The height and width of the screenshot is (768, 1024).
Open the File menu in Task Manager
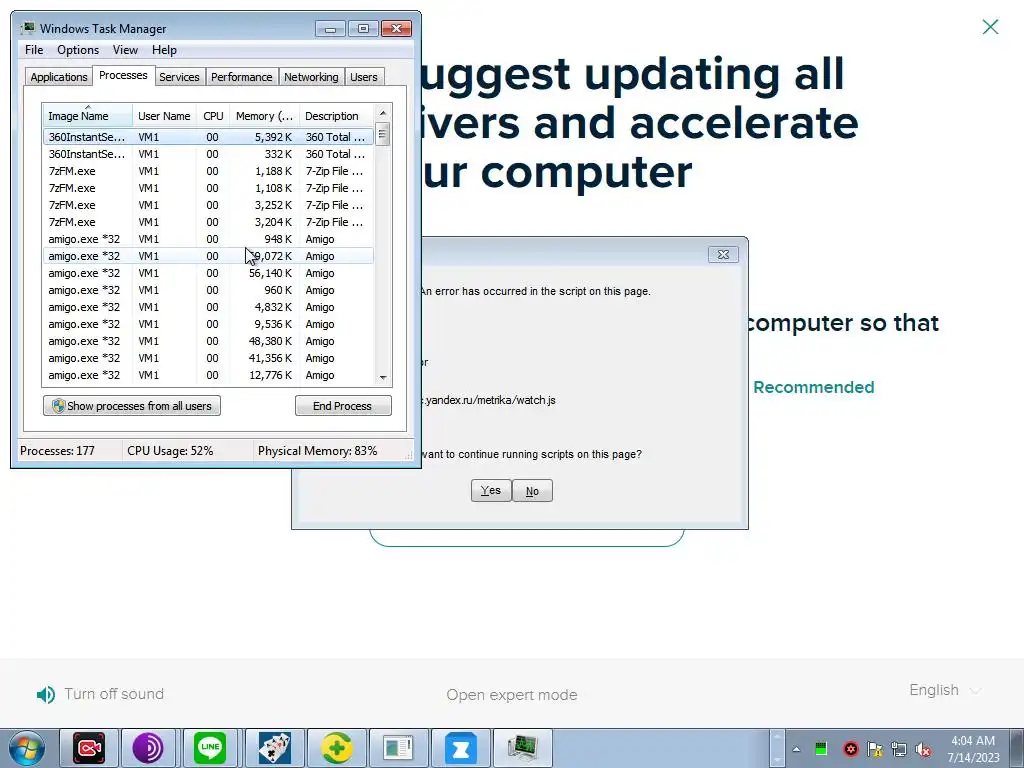tap(34, 50)
